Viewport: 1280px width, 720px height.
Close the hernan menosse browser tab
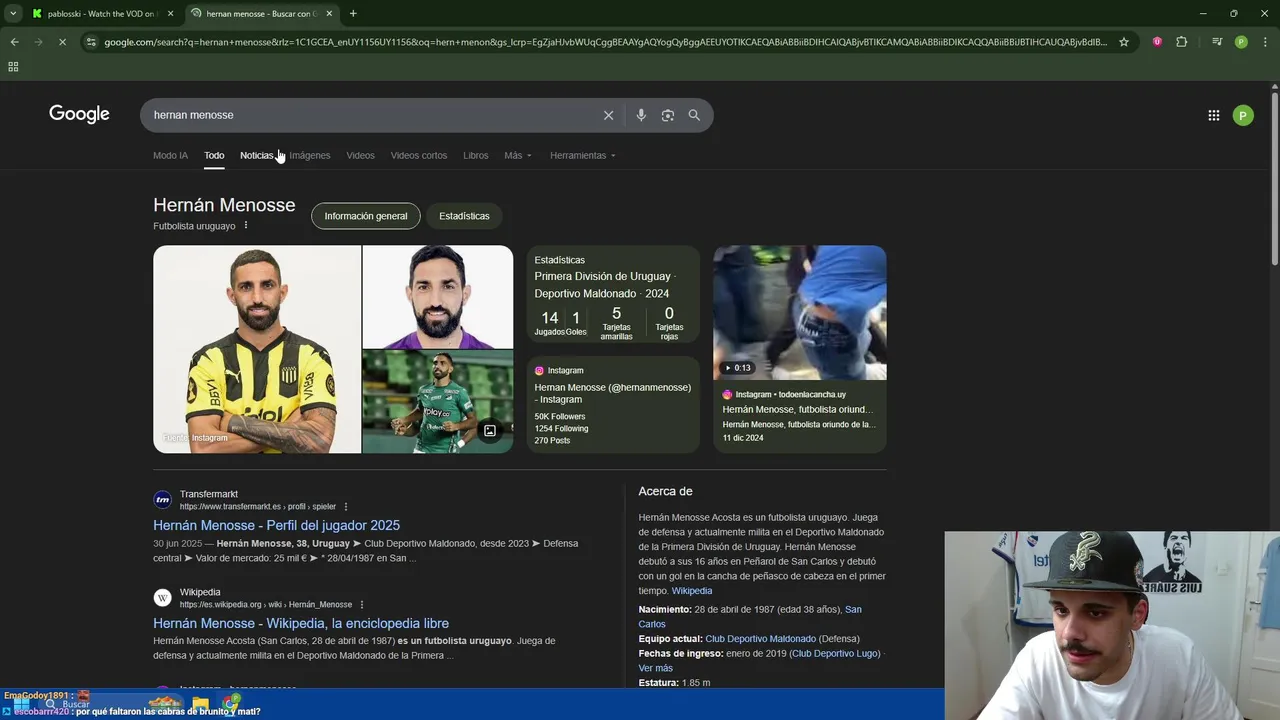coord(329,13)
